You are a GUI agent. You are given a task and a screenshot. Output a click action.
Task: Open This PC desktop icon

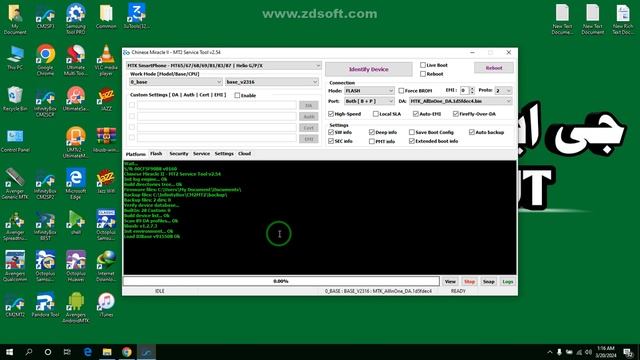(x=15, y=58)
